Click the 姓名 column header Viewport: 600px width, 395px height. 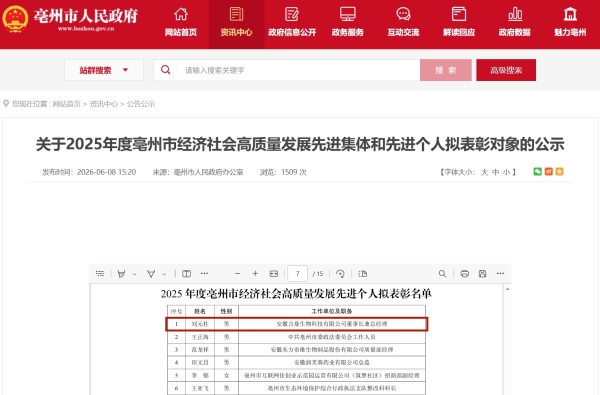click(200, 311)
